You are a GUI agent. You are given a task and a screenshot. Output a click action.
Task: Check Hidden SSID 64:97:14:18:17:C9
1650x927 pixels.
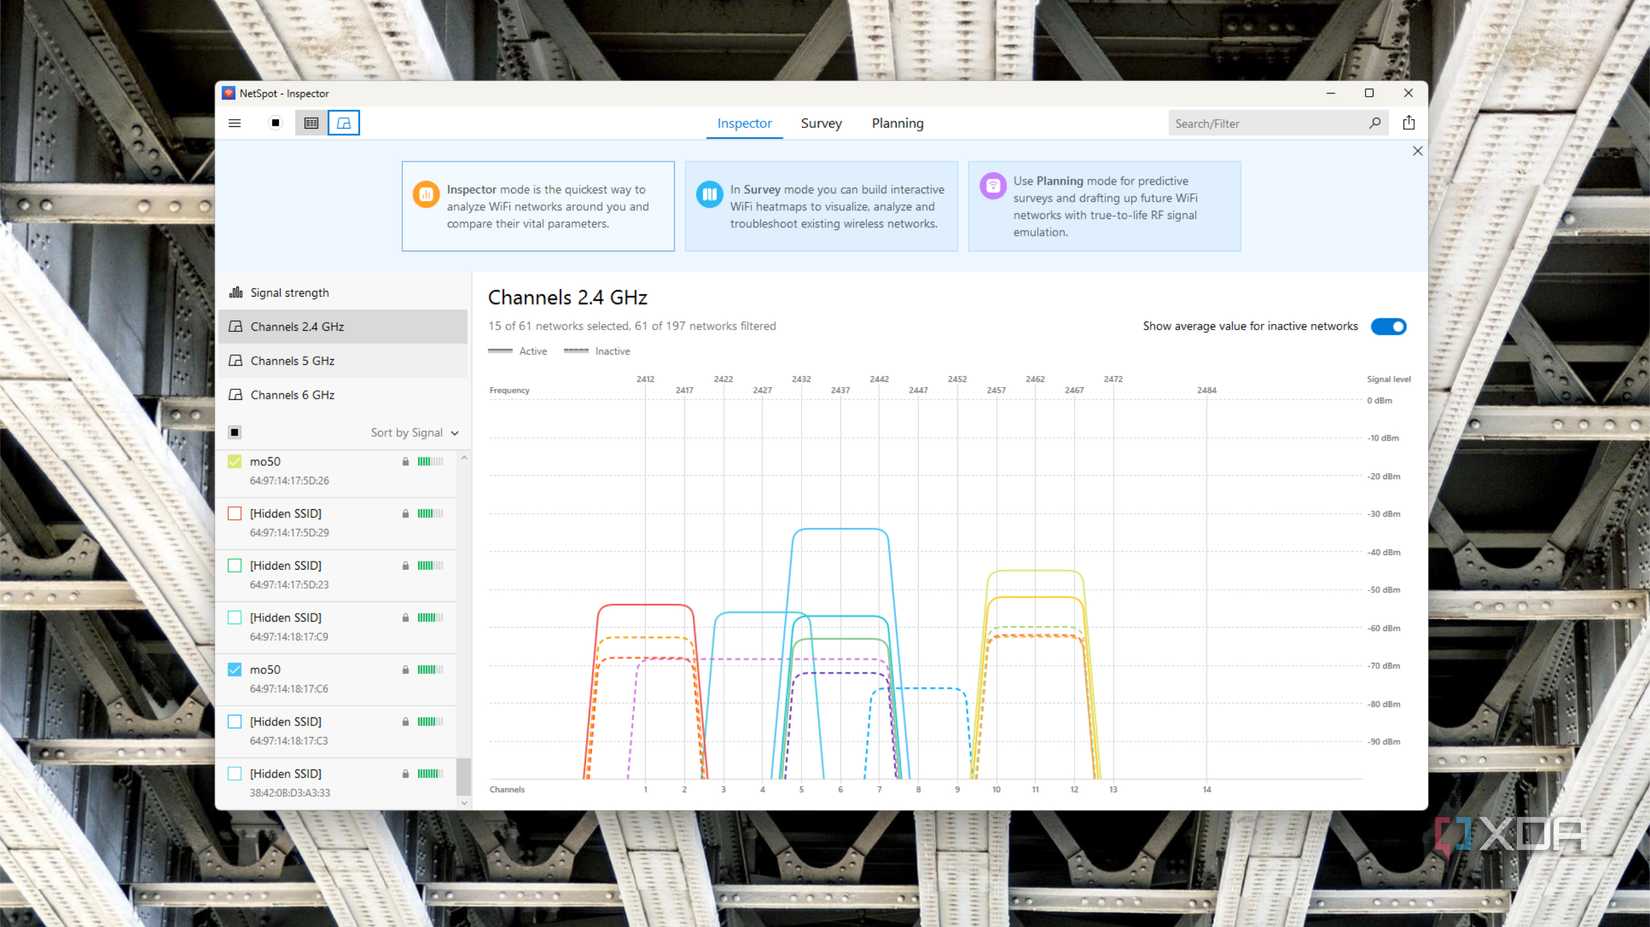click(x=234, y=617)
